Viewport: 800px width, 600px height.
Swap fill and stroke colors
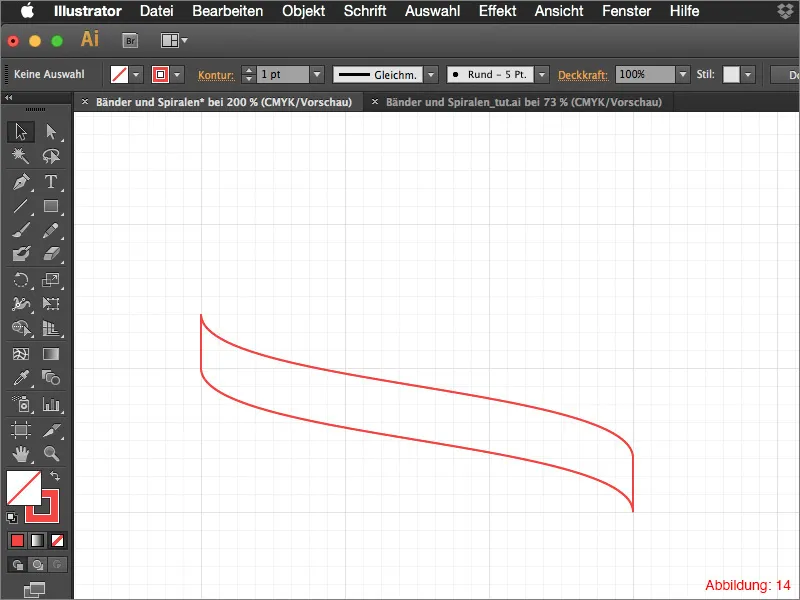55,476
